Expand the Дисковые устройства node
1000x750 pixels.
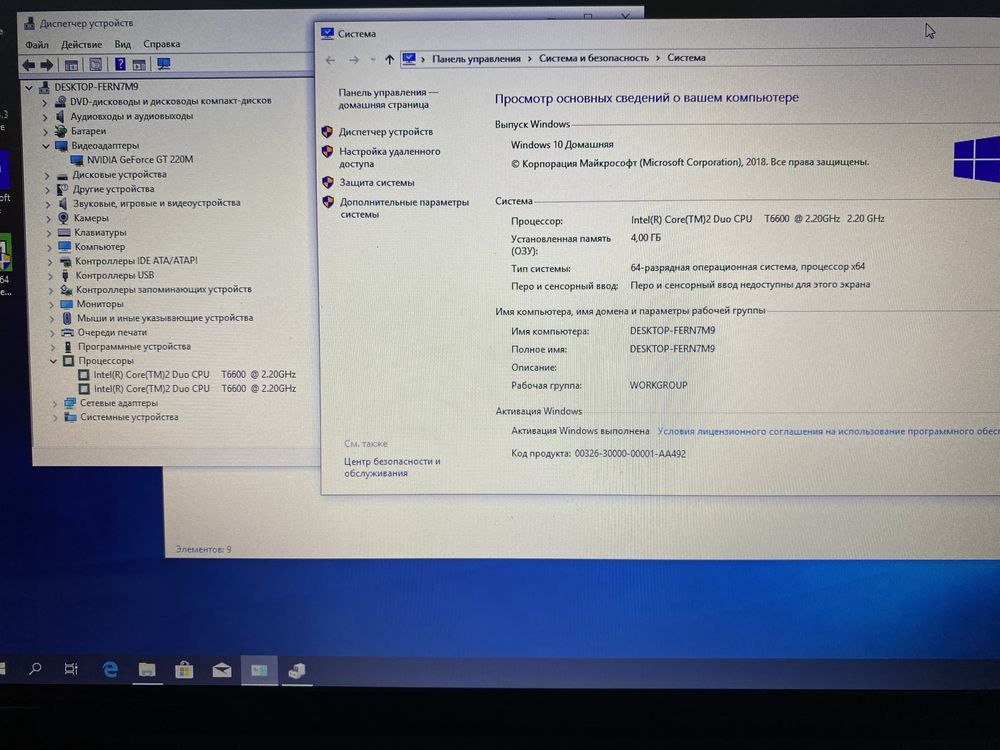47,175
